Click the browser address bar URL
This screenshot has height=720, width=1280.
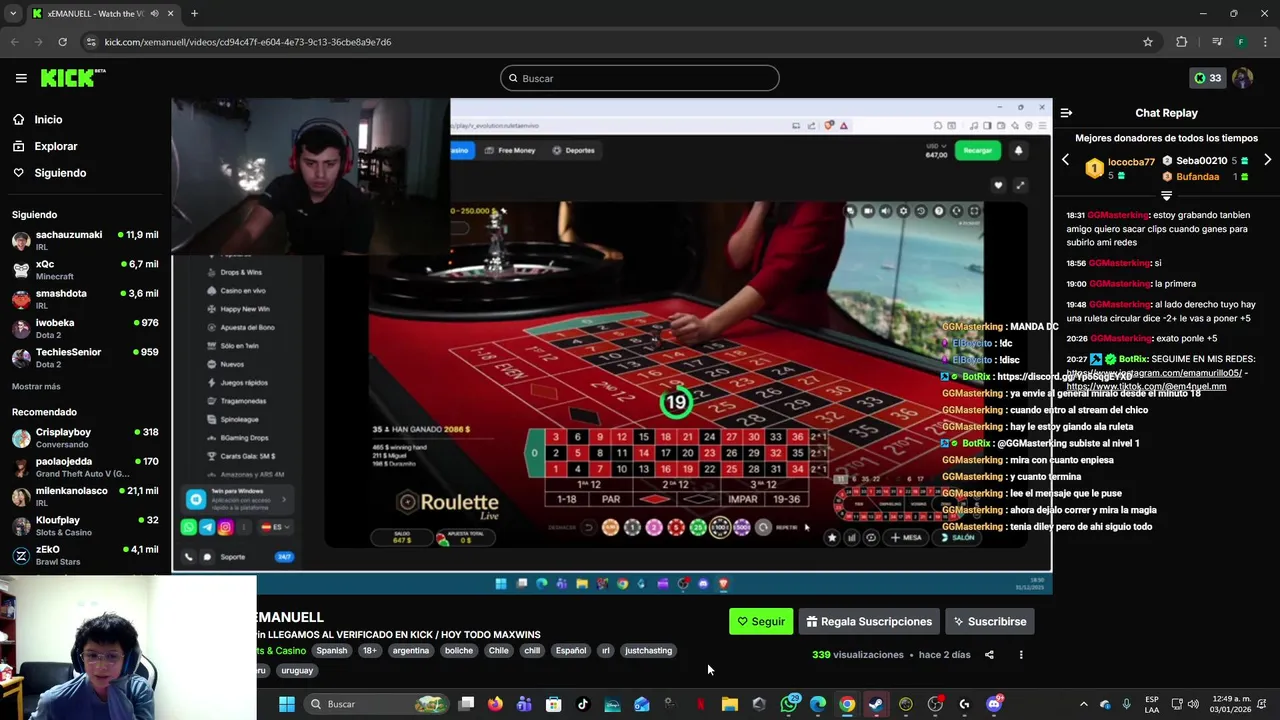[x=248, y=42]
